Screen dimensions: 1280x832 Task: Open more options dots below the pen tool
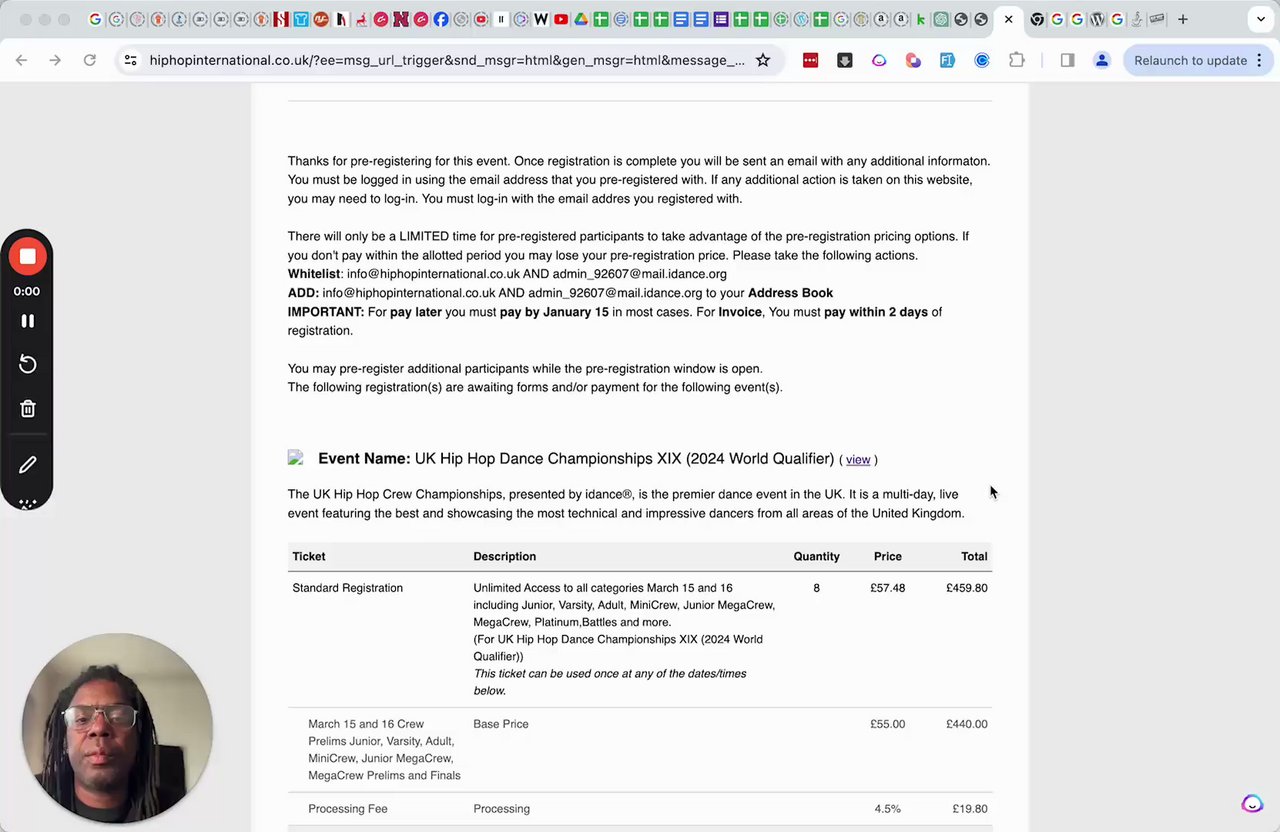27,502
